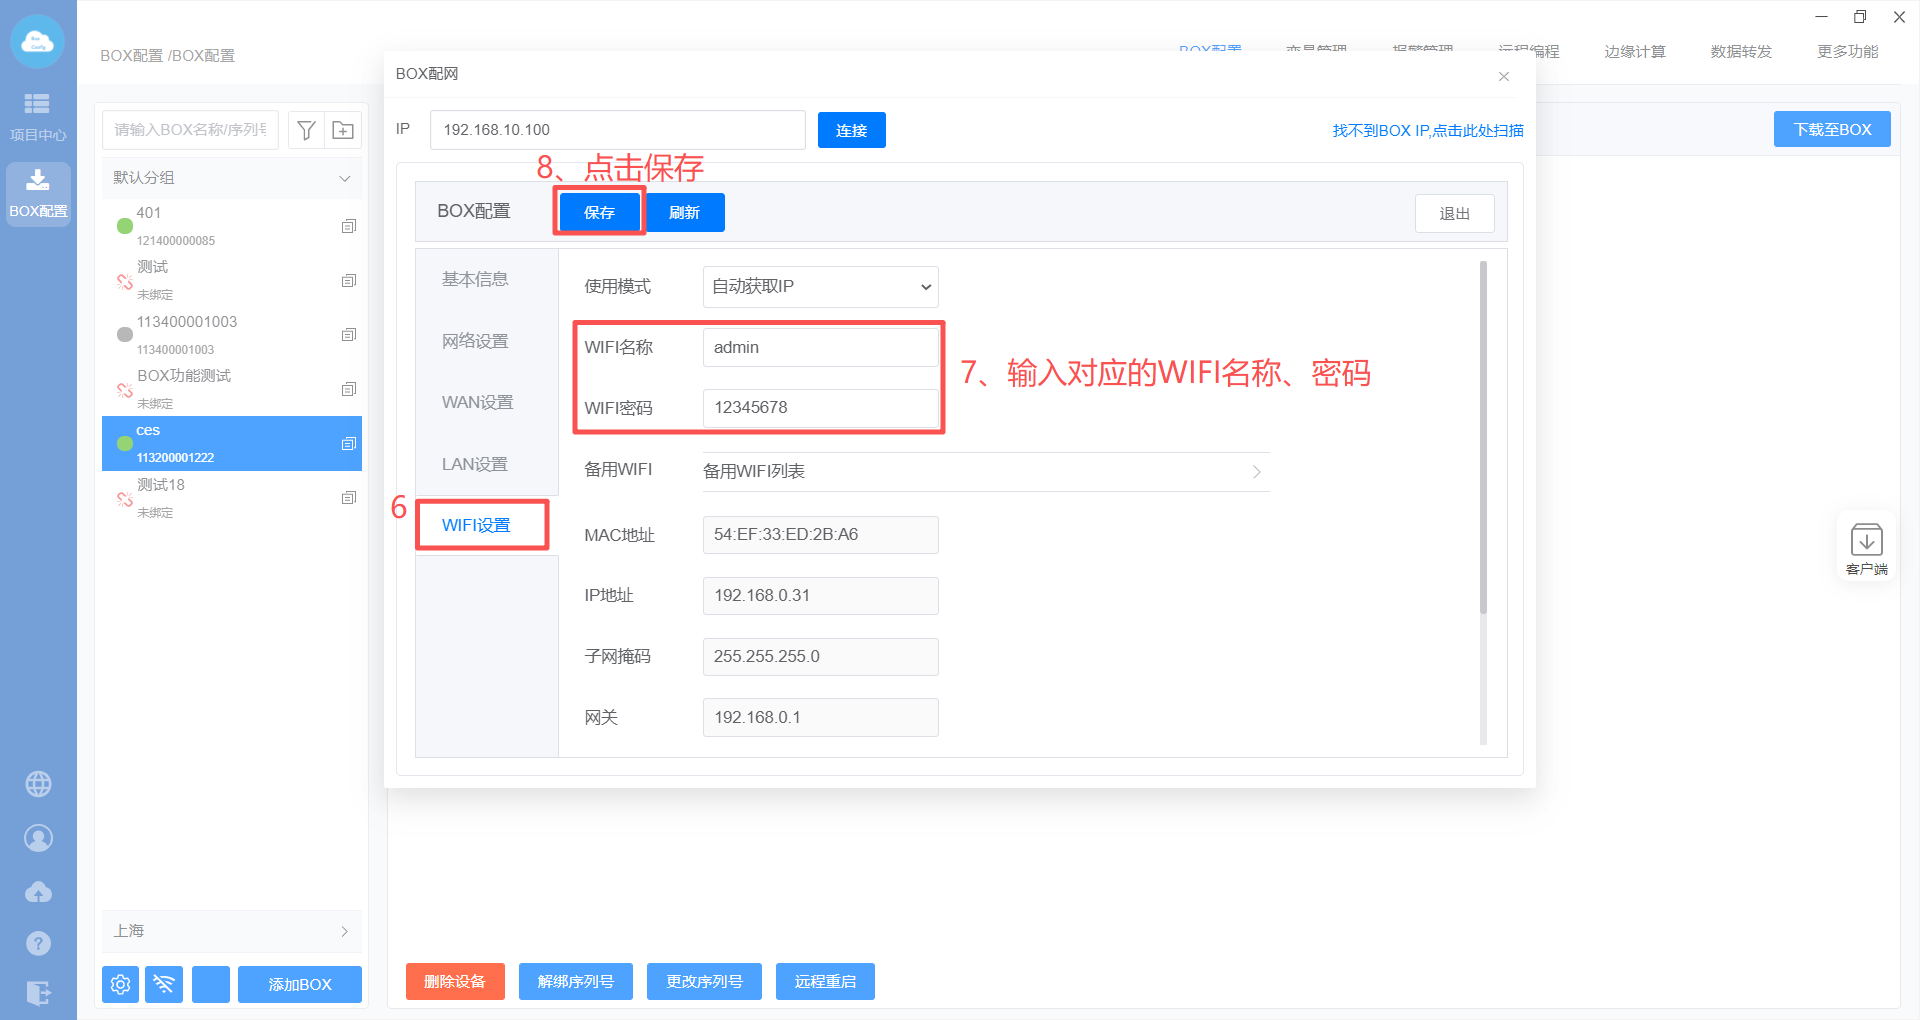Viewport: 1920px width, 1020px height.
Task: Click the copy icon beside BOX 401
Action: (348, 226)
